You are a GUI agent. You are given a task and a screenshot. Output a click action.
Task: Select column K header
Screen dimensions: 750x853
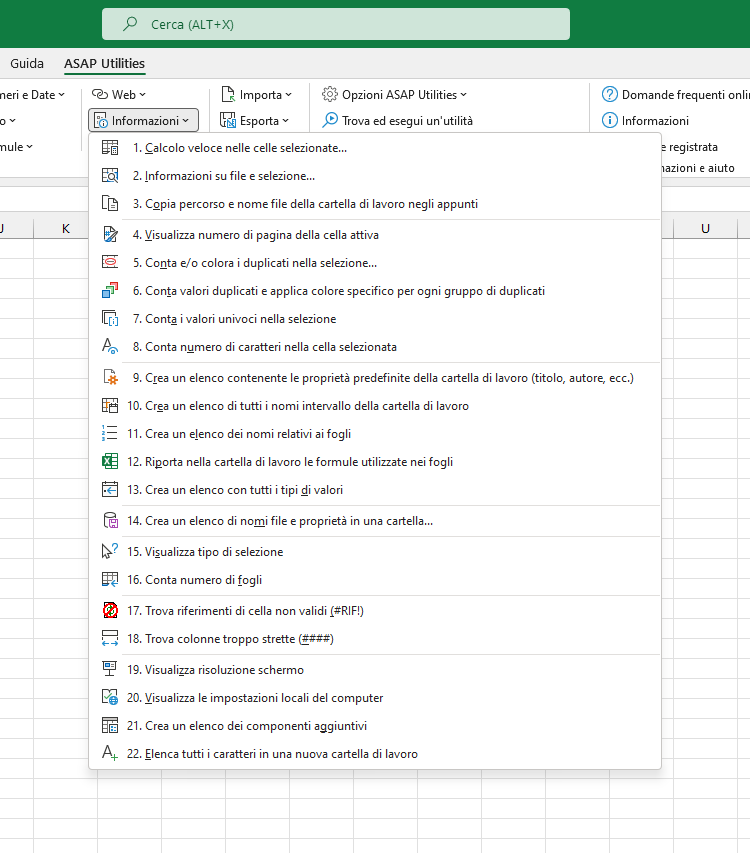point(66,228)
